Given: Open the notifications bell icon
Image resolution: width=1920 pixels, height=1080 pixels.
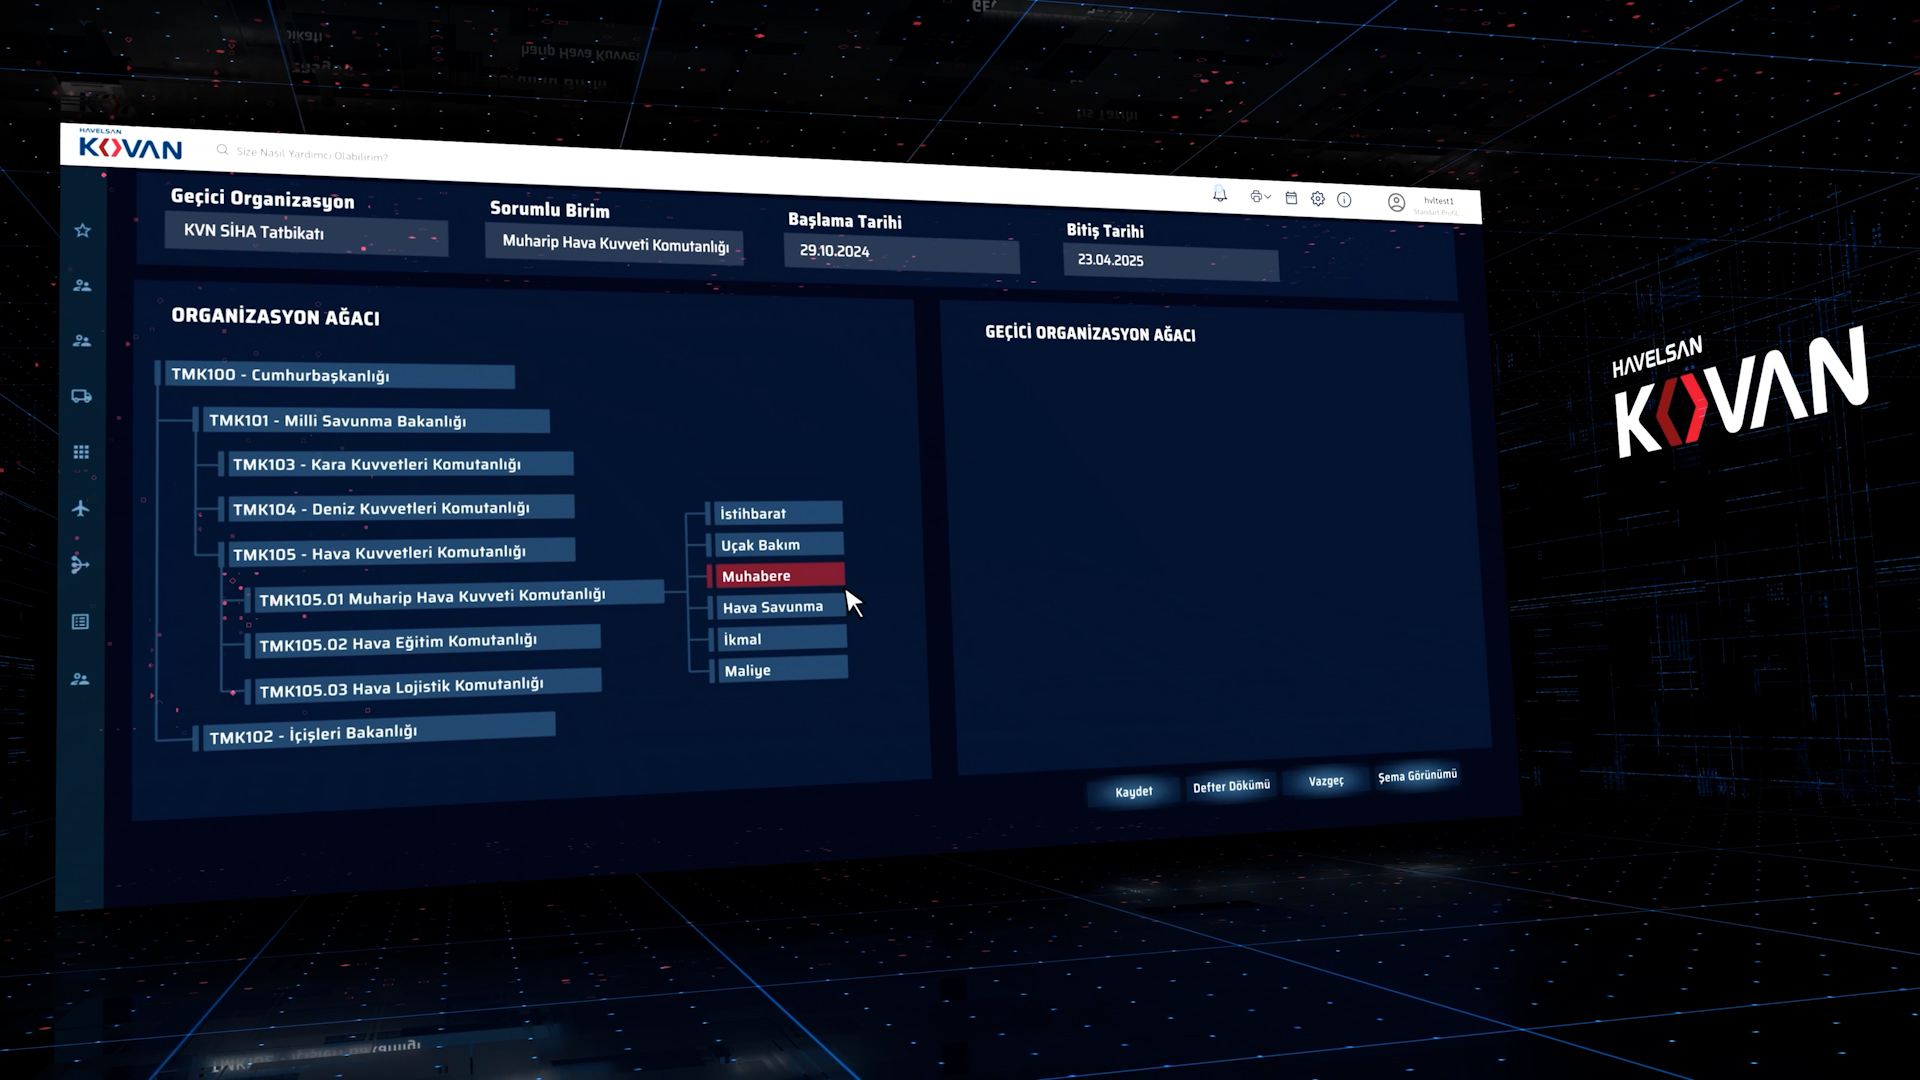Looking at the screenshot, I should pos(1219,194).
